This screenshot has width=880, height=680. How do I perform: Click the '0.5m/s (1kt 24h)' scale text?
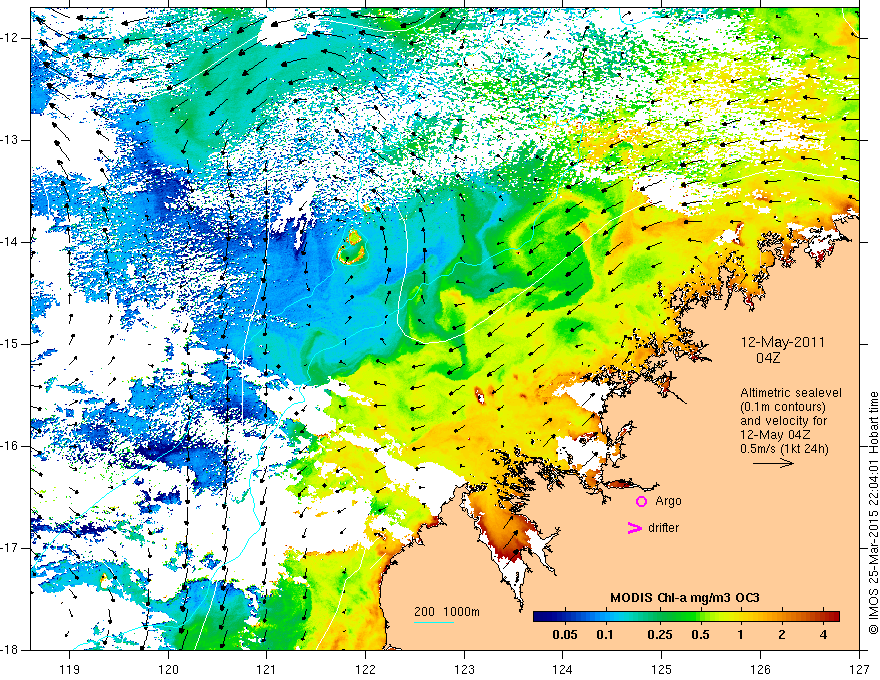click(784, 449)
